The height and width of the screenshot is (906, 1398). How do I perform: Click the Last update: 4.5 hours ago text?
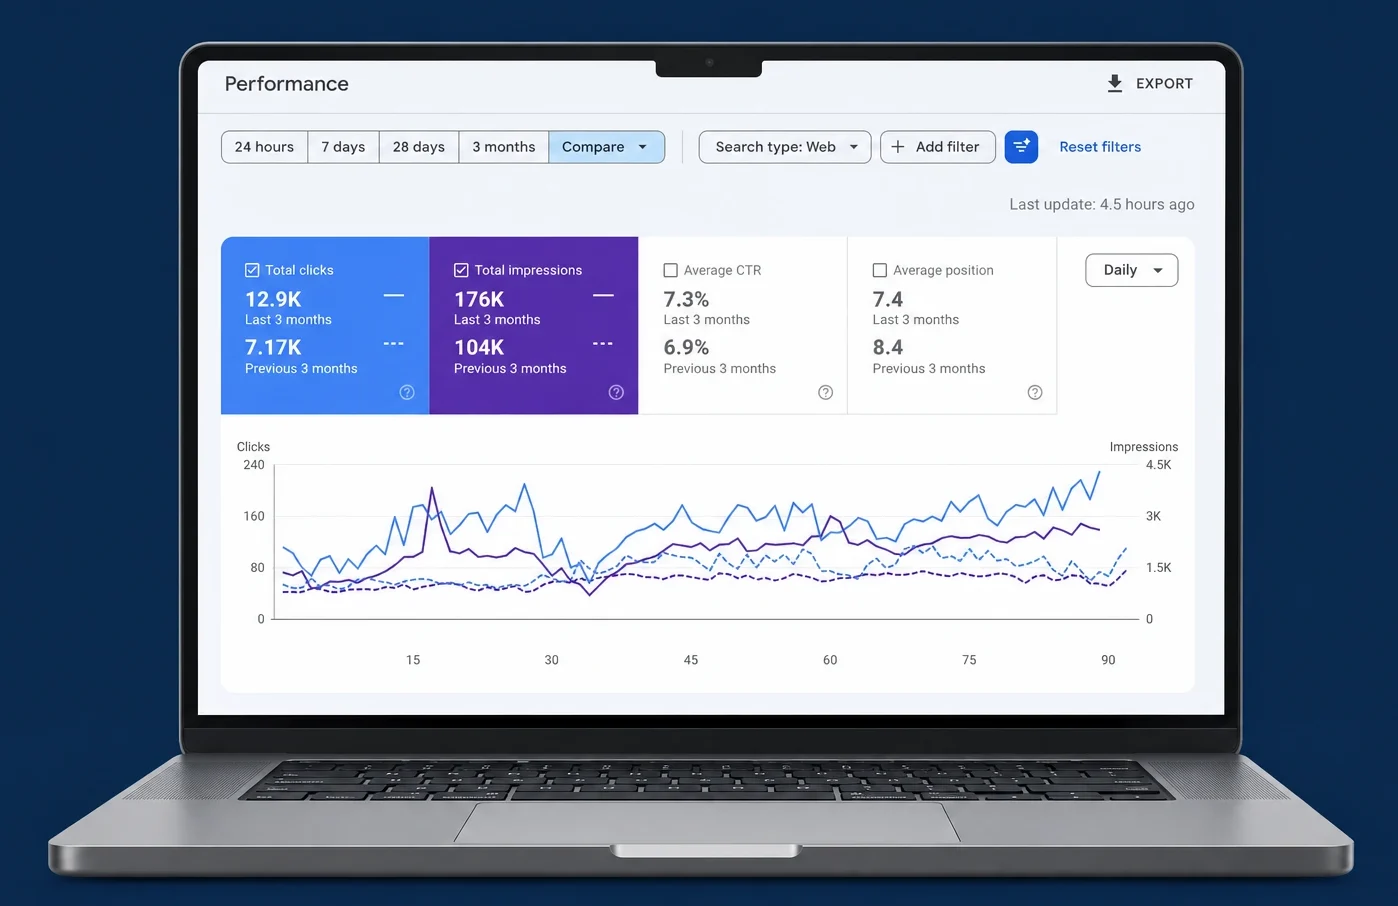[x=1102, y=204]
